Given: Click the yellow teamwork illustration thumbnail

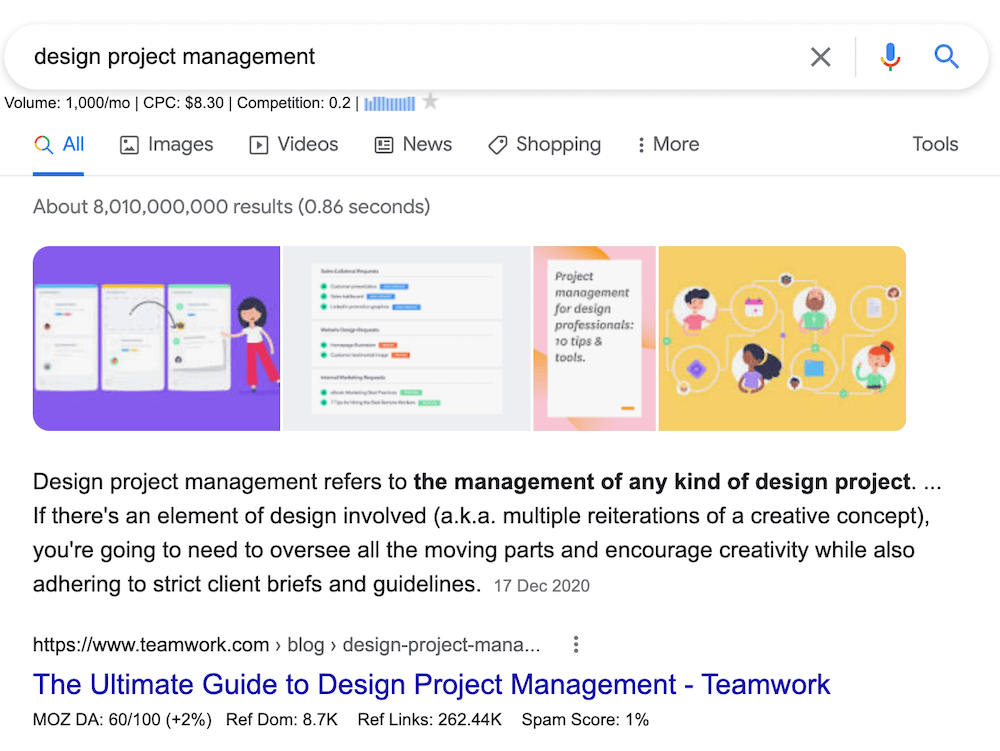Looking at the screenshot, I should (781, 337).
